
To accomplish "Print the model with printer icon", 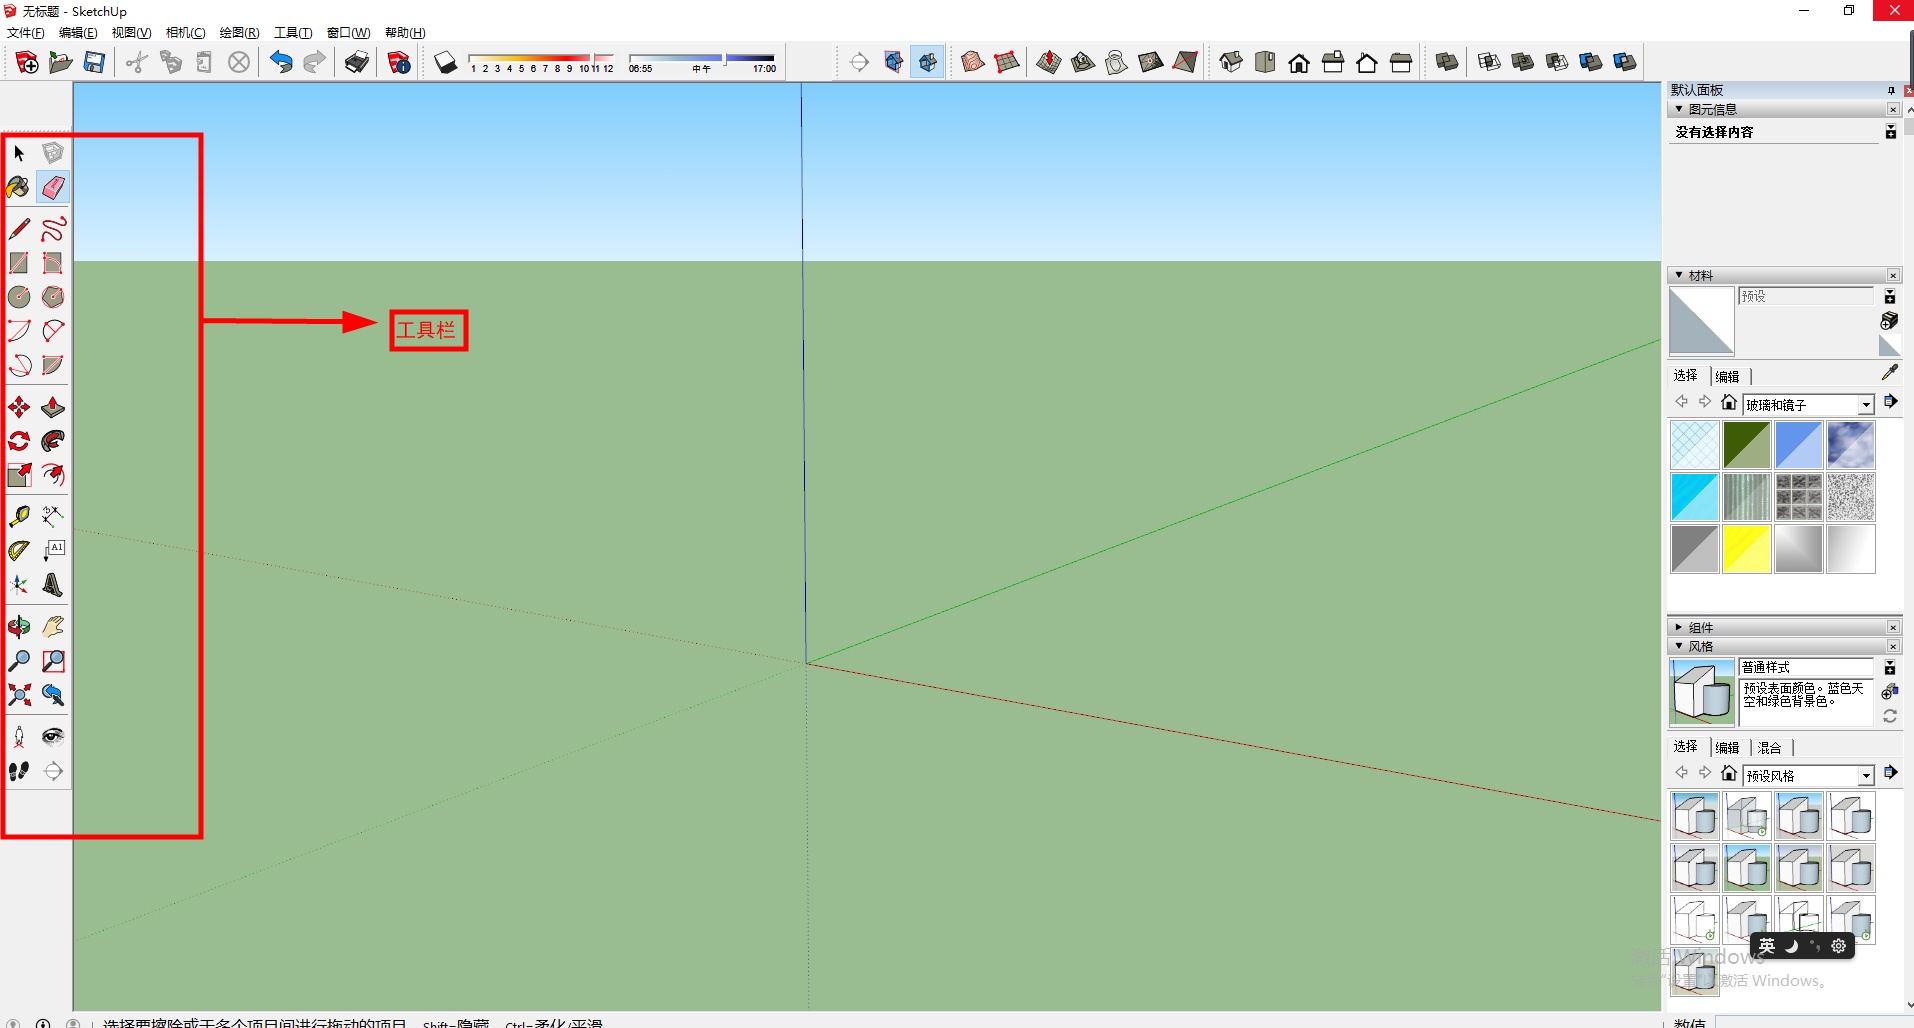I will [357, 63].
